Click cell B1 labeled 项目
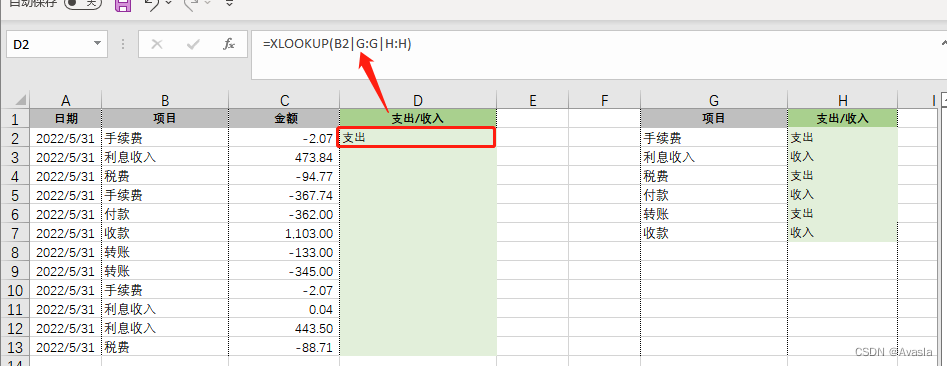This screenshot has height=366, width=947. 165,118
